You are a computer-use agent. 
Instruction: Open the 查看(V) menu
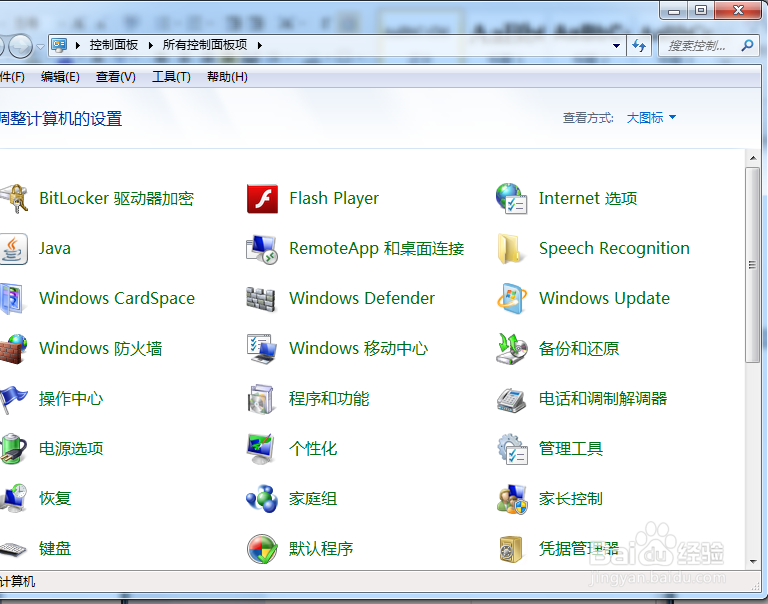tap(115, 77)
